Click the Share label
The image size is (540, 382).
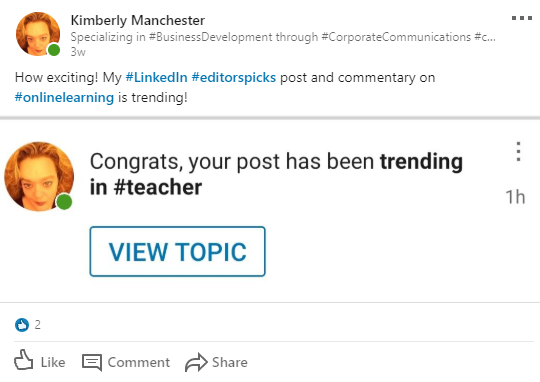pos(230,362)
